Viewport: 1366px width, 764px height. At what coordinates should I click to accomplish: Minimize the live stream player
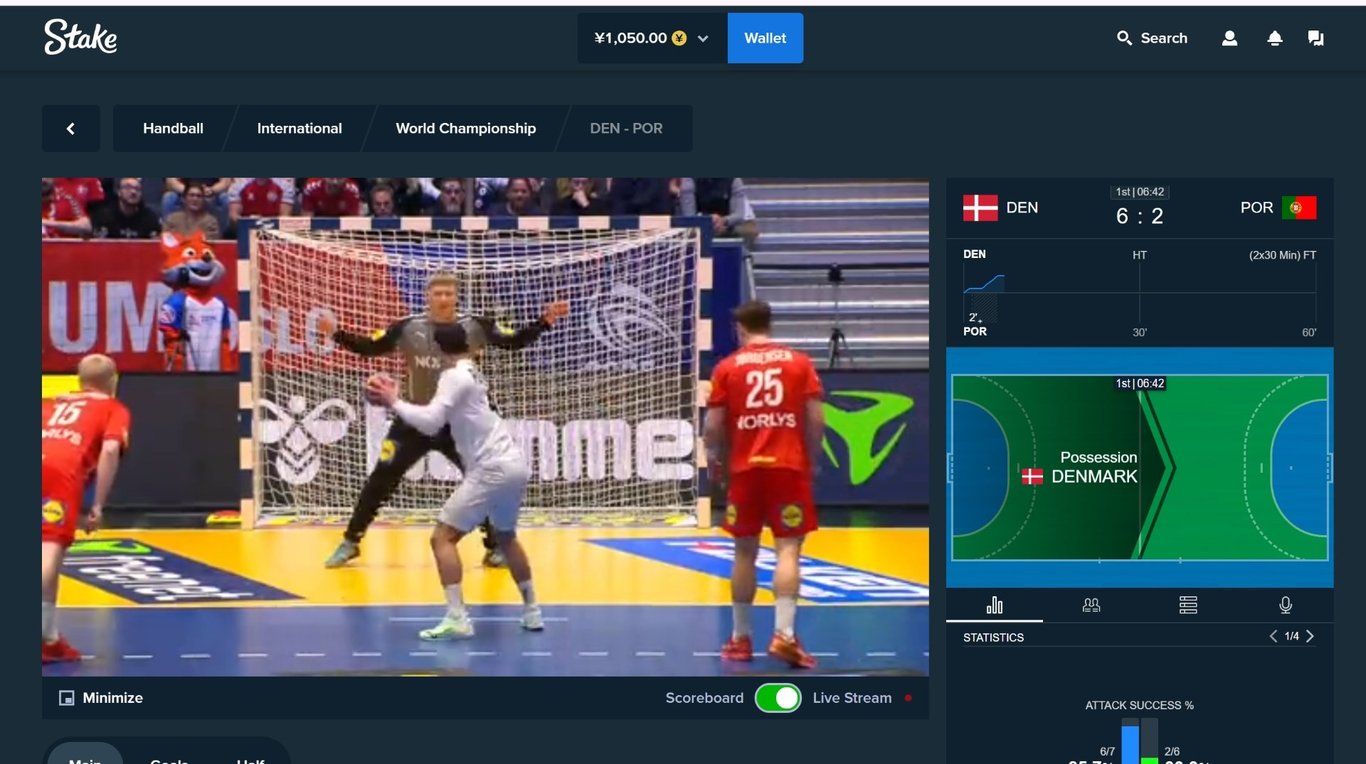(101, 698)
